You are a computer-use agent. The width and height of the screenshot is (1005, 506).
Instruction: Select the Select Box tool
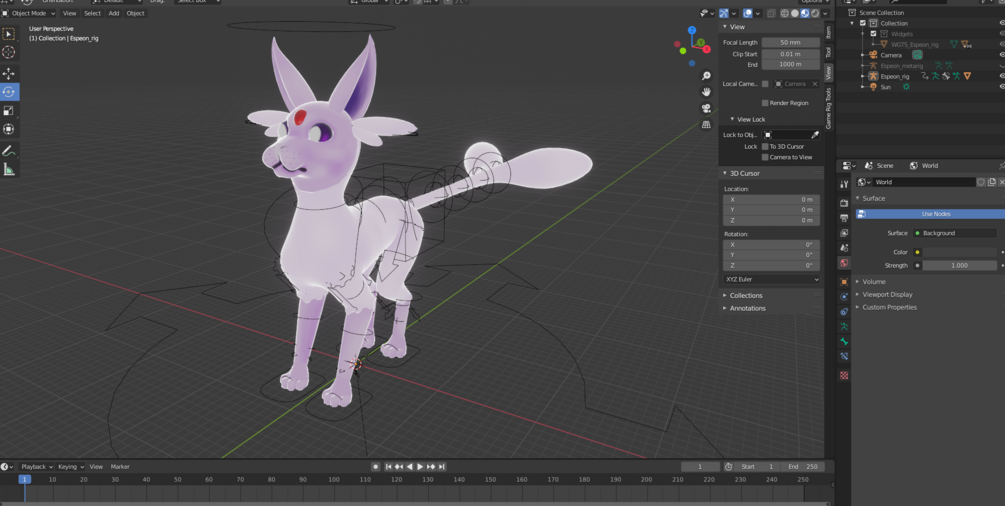click(8, 34)
